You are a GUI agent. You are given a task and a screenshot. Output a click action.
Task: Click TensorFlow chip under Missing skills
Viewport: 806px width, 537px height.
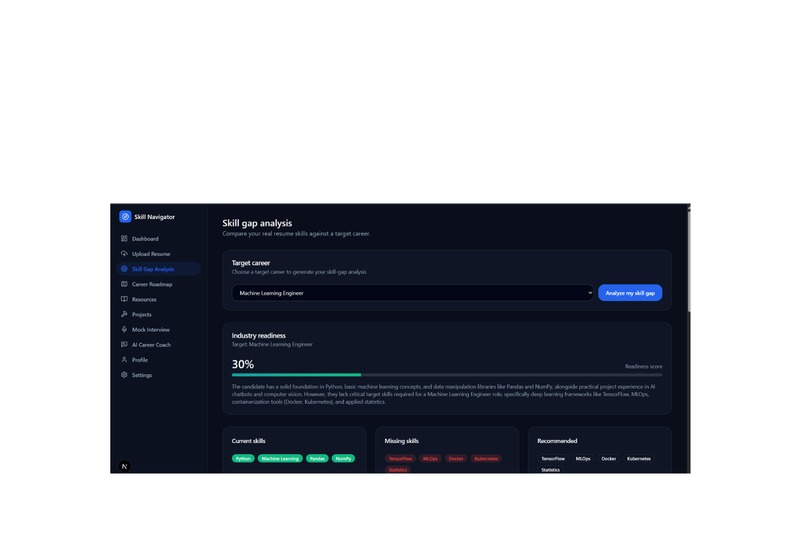[400, 458]
